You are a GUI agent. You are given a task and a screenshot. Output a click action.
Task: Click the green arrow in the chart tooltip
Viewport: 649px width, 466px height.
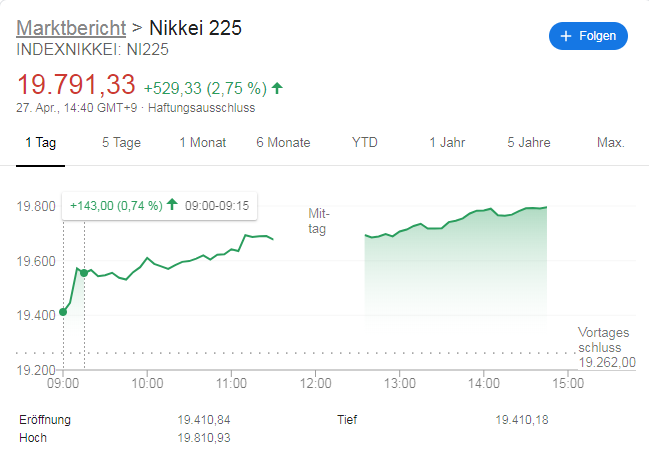tap(172, 205)
